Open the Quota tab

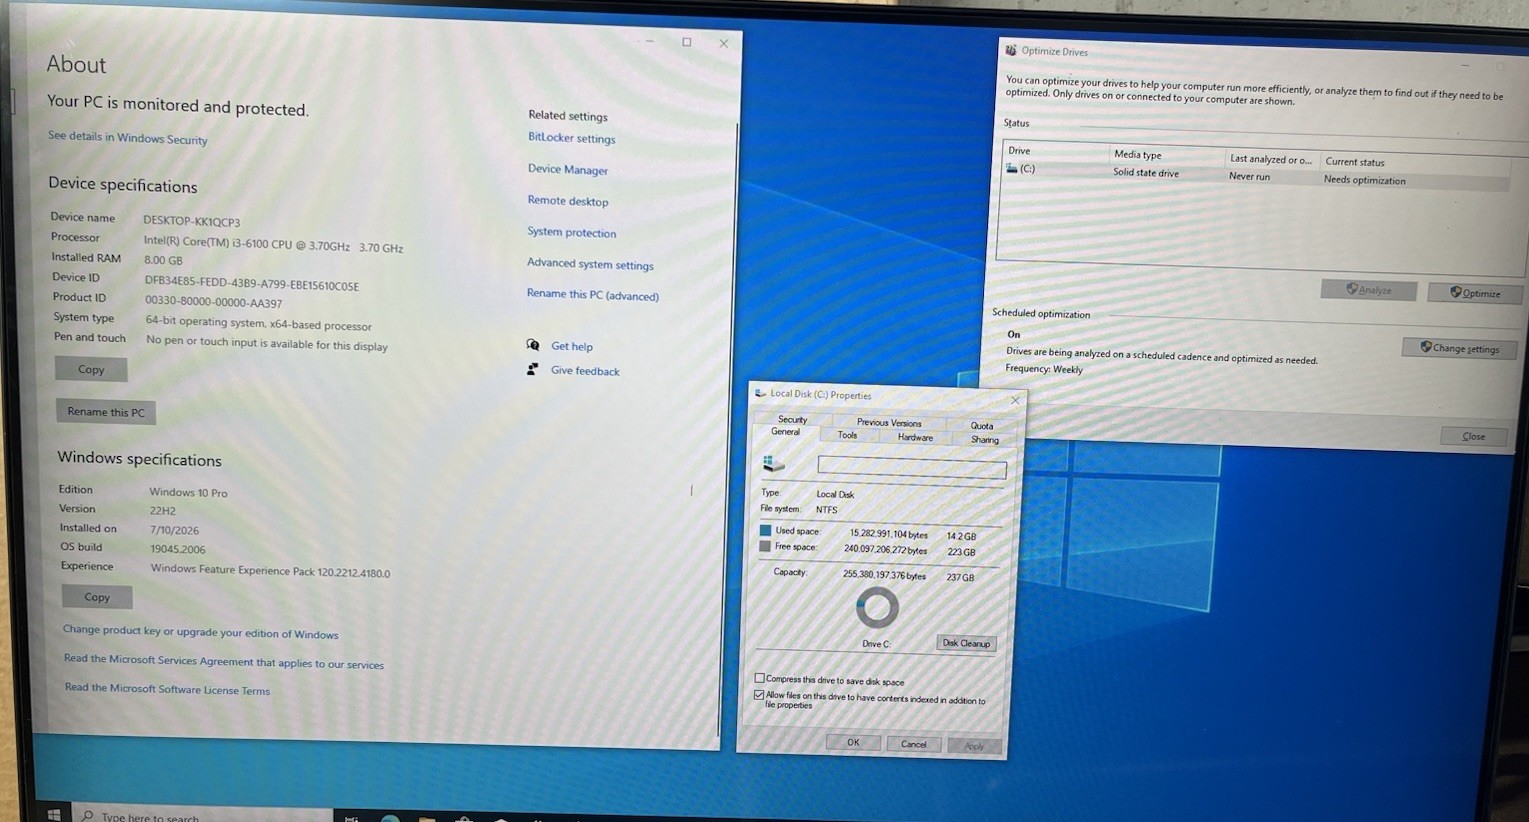[982, 425]
